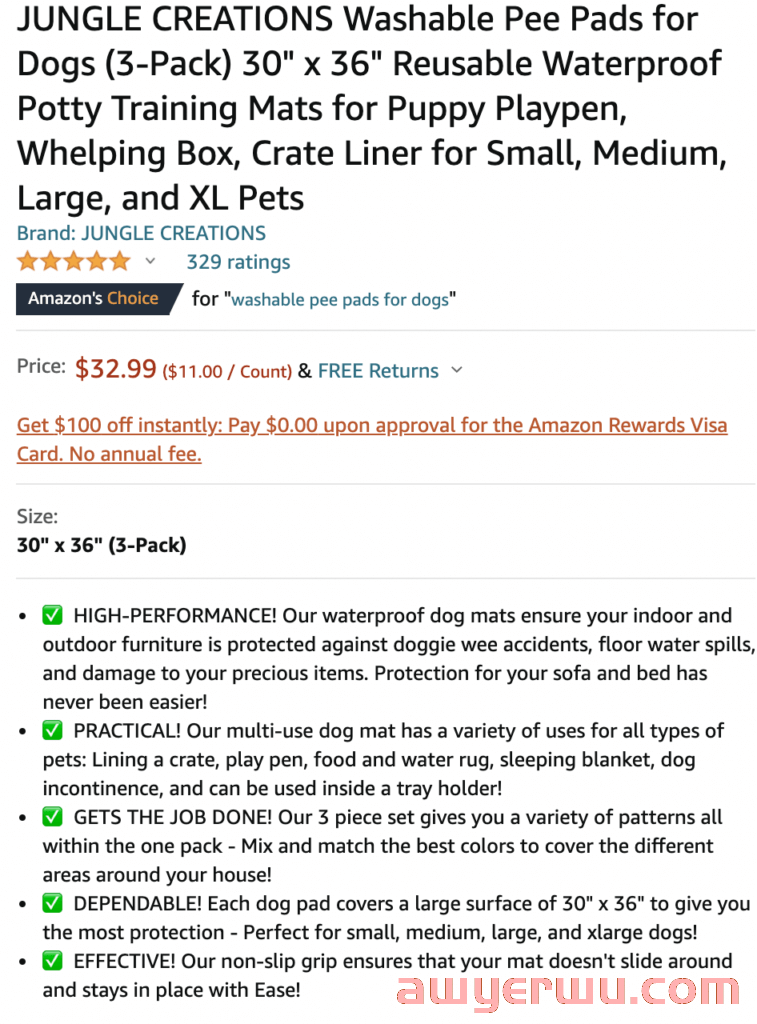Viewport: 757px width, 1024px height.
Task: Click the $32.99 price
Action: tap(116, 369)
